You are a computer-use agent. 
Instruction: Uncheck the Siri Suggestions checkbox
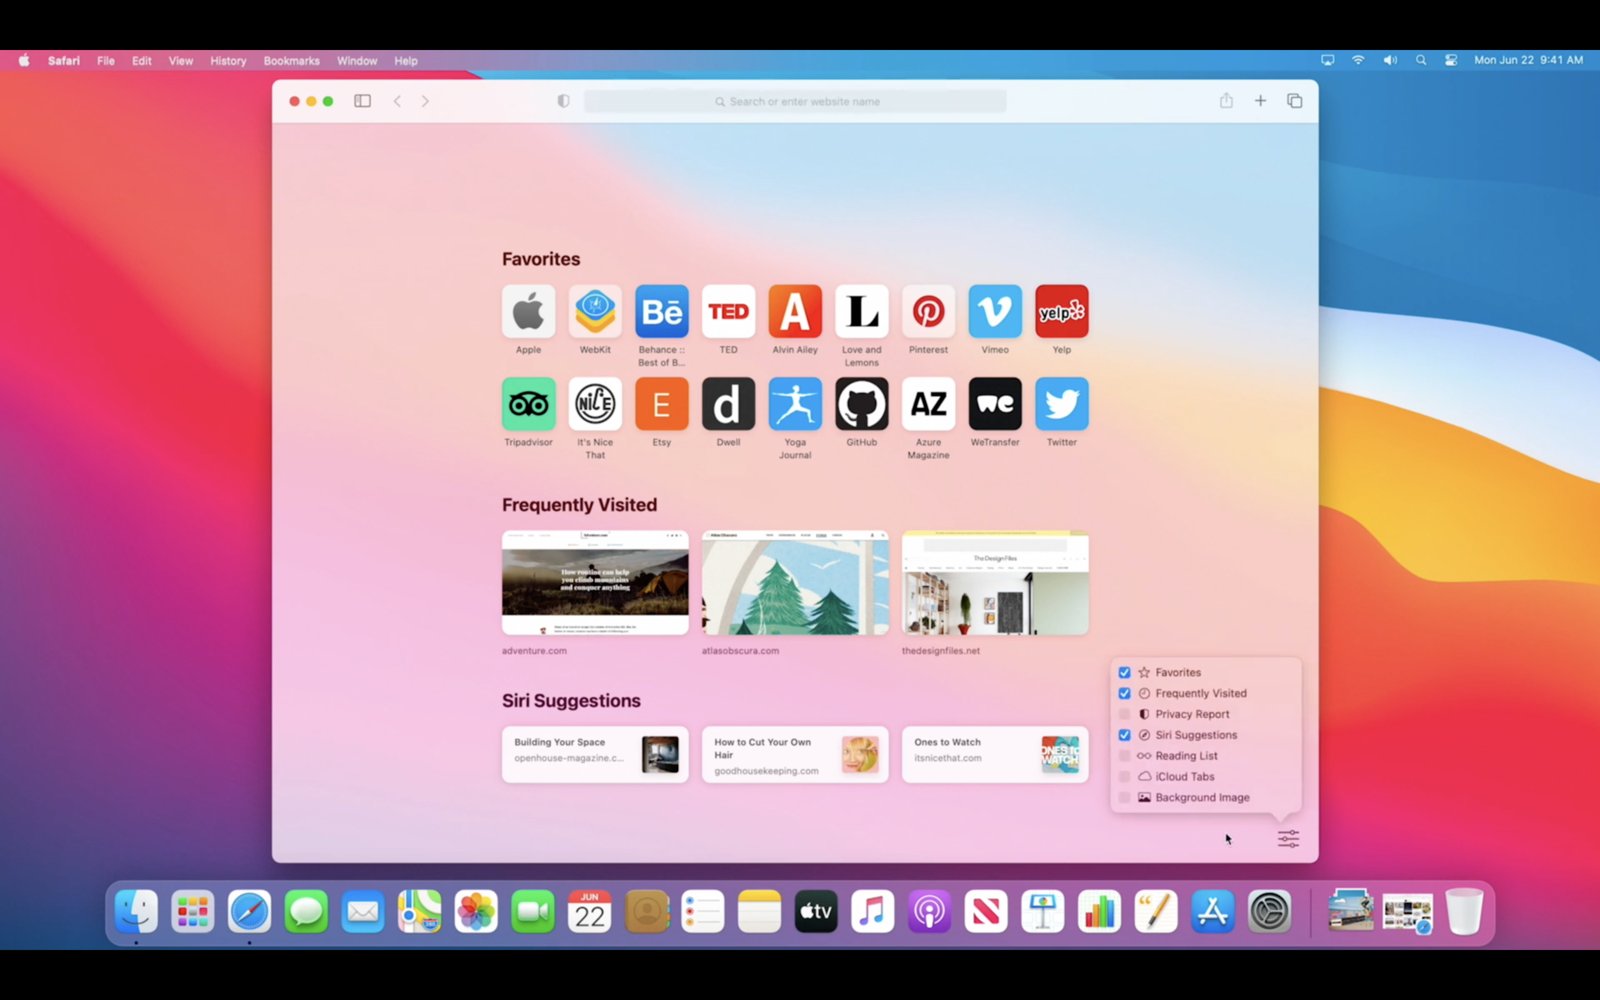tap(1124, 735)
